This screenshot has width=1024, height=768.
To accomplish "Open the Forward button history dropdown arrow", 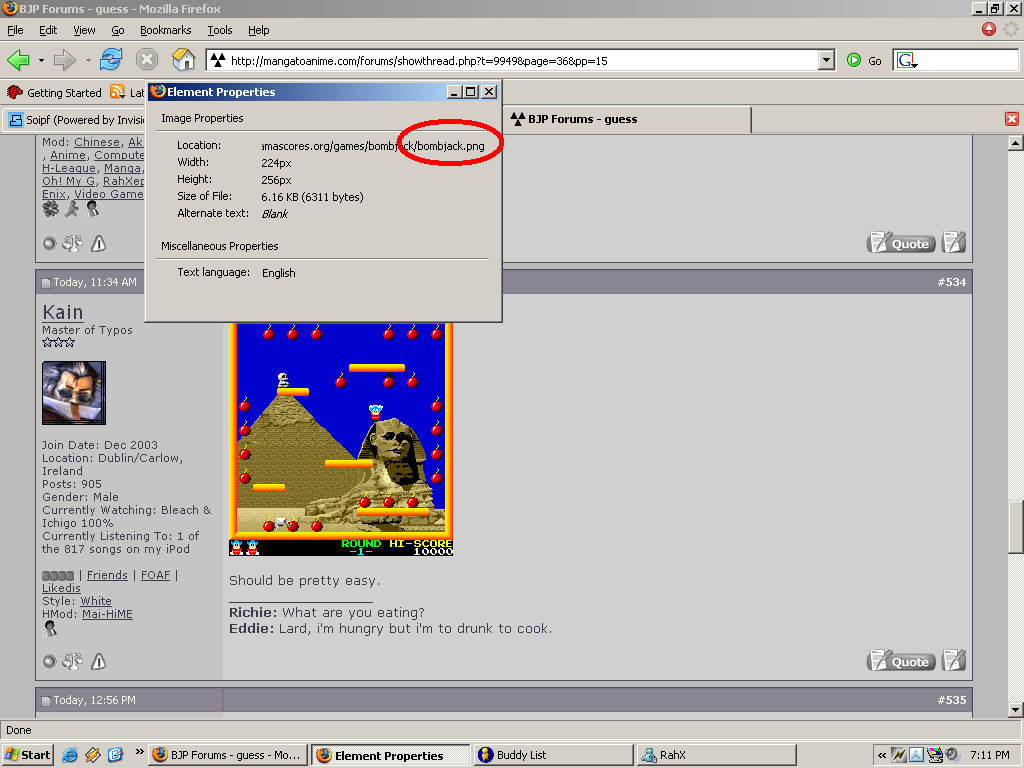I will [x=88, y=61].
